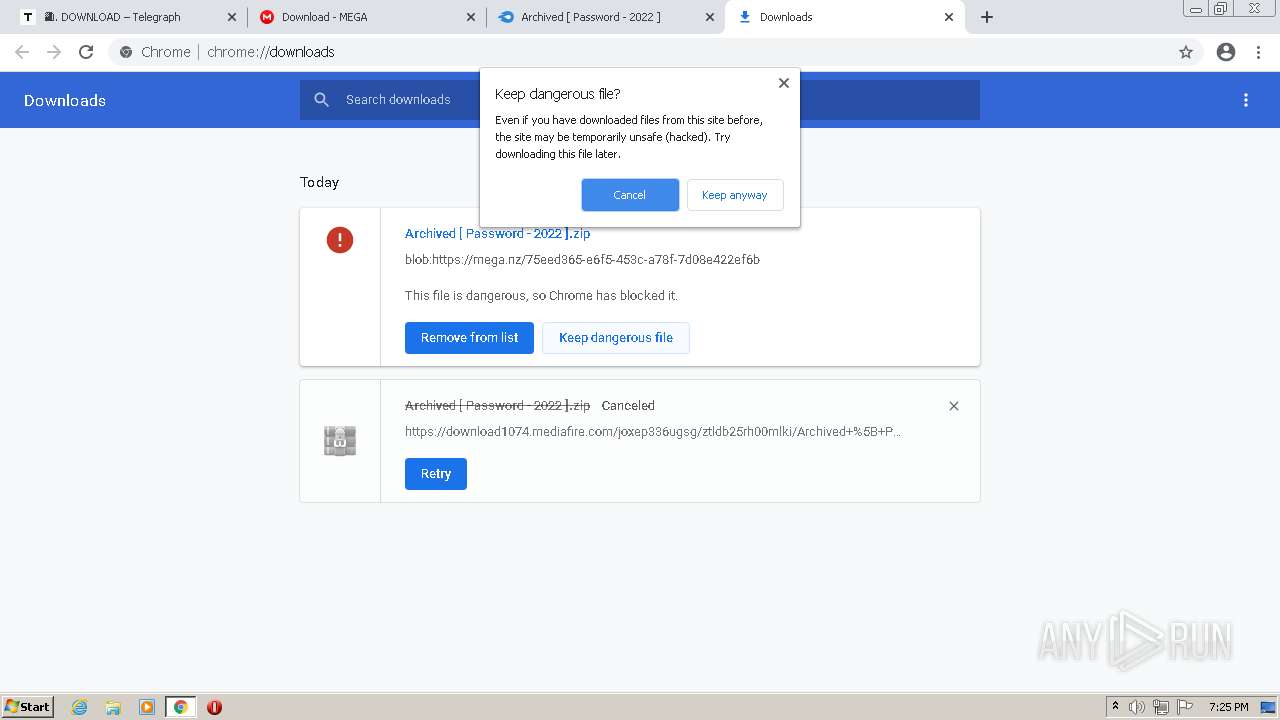Click the MEGA tab favicon
The image size is (1280, 720).
point(267,17)
